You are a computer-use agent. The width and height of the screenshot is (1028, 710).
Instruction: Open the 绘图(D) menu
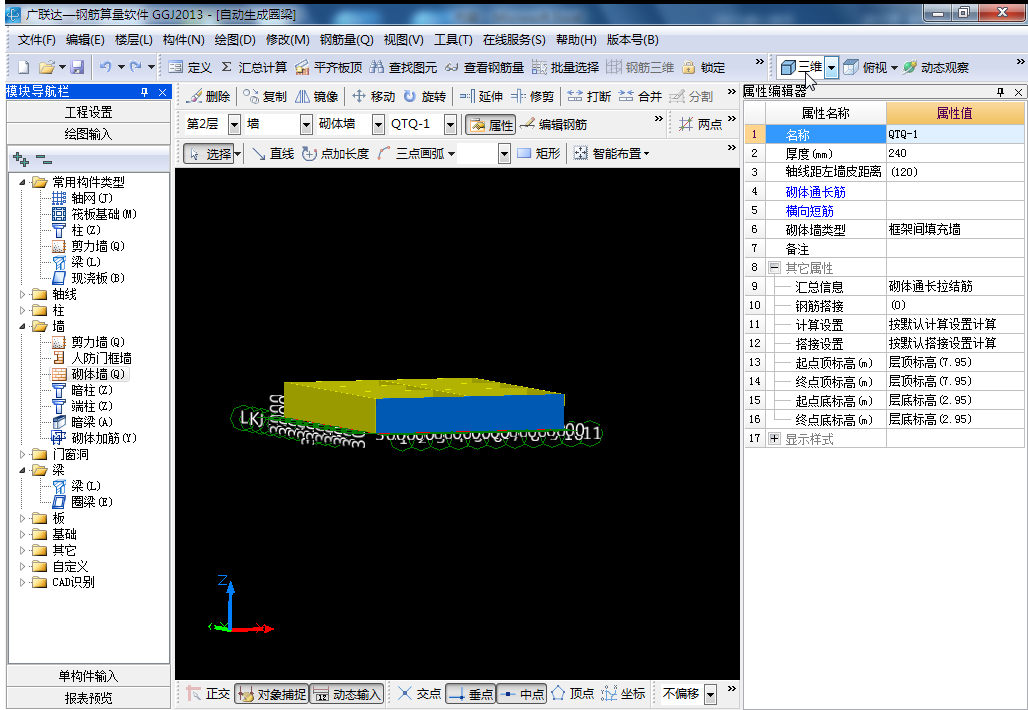[235, 40]
